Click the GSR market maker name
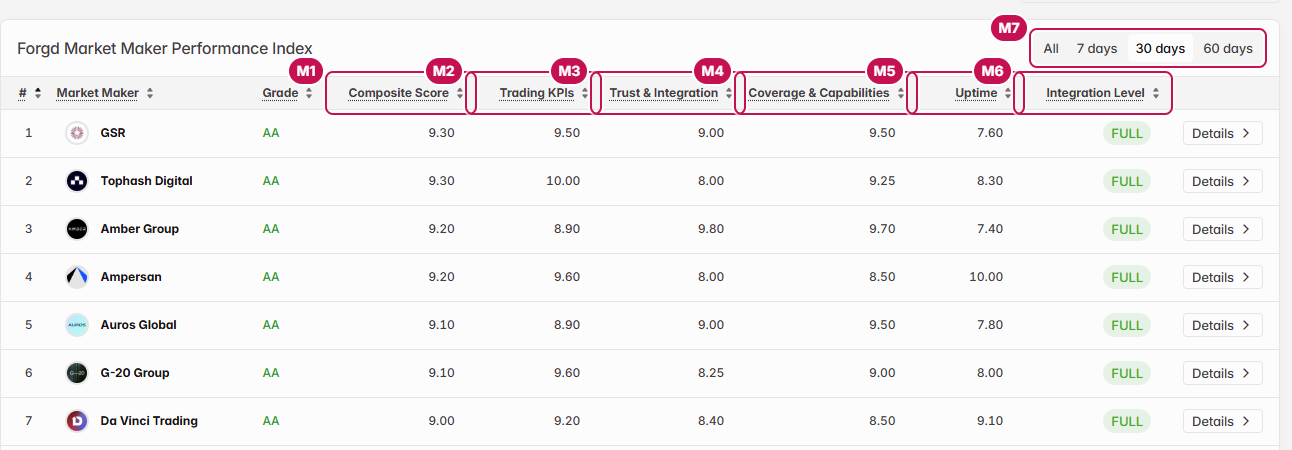1292x450 pixels. pyautogui.click(x=113, y=133)
